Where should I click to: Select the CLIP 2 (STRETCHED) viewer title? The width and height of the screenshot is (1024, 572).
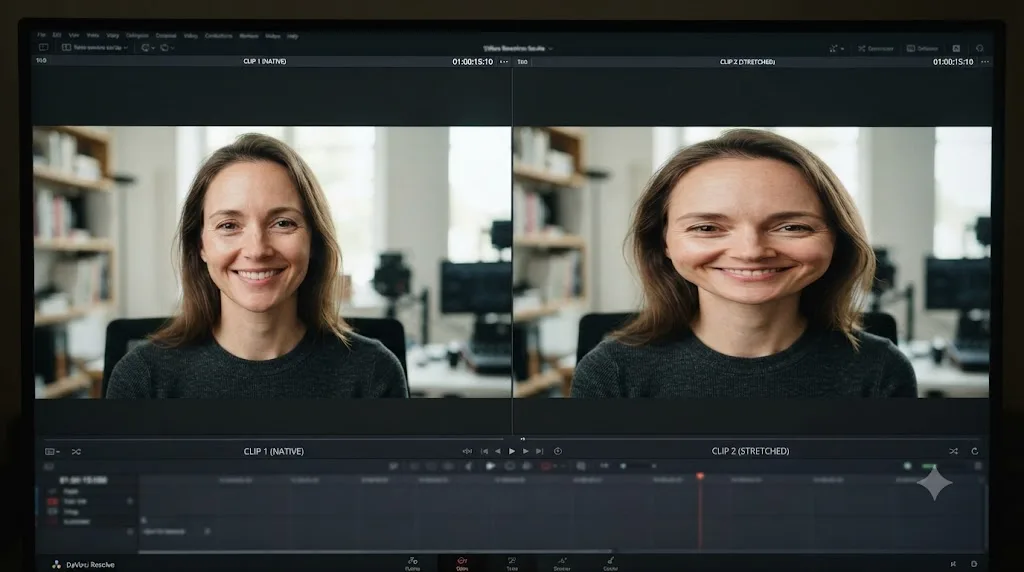click(x=747, y=62)
